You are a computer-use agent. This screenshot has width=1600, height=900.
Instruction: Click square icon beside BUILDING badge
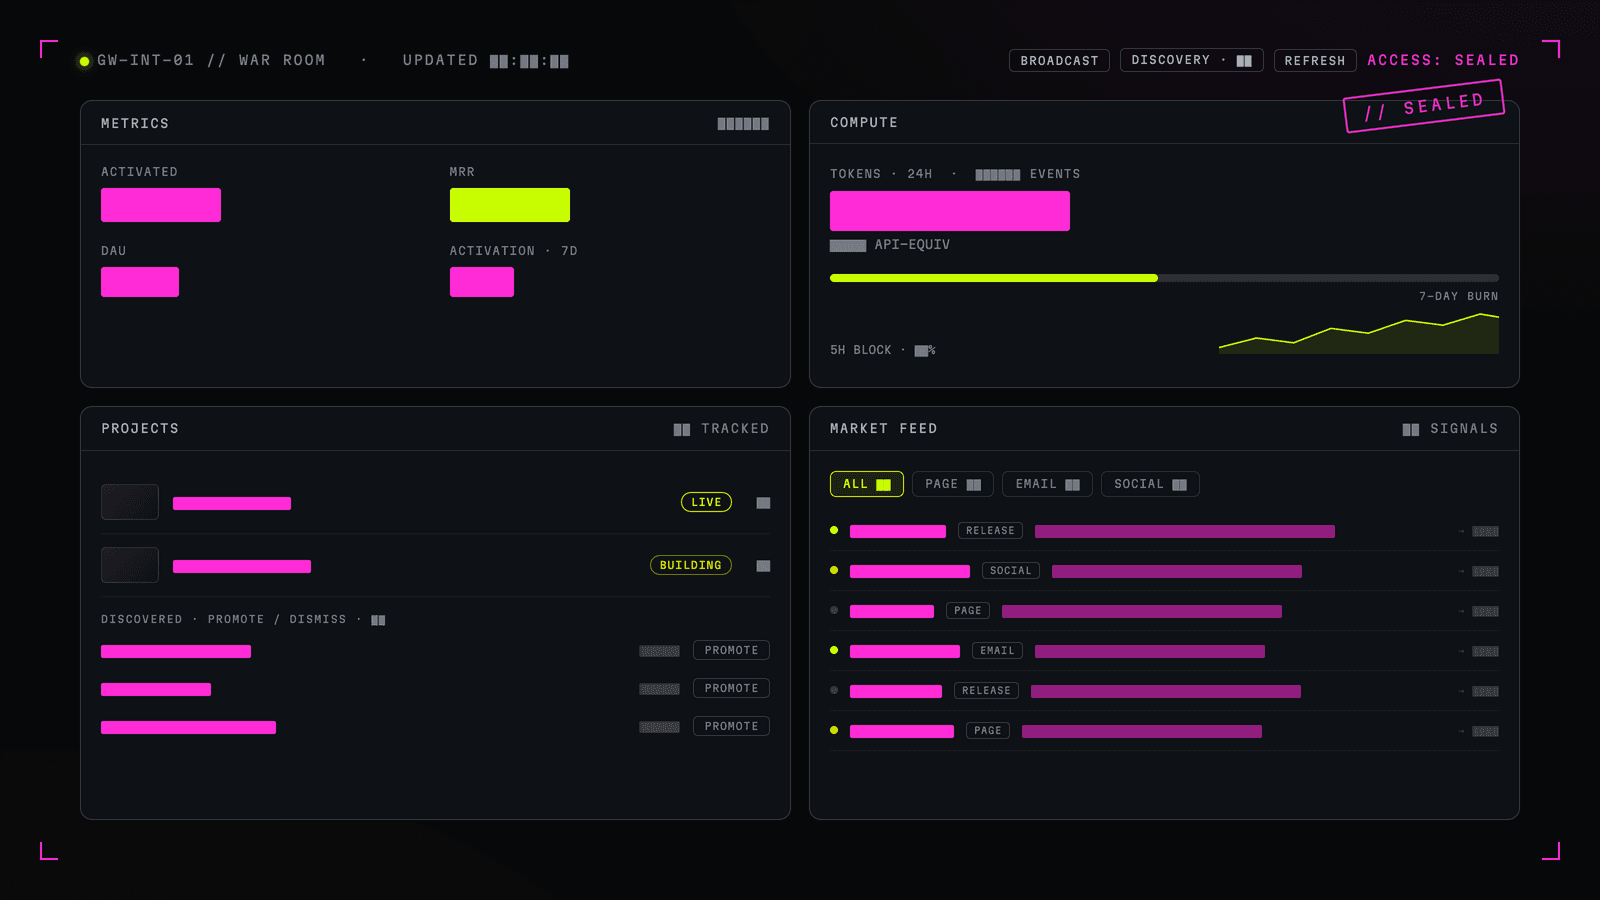coord(763,566)
